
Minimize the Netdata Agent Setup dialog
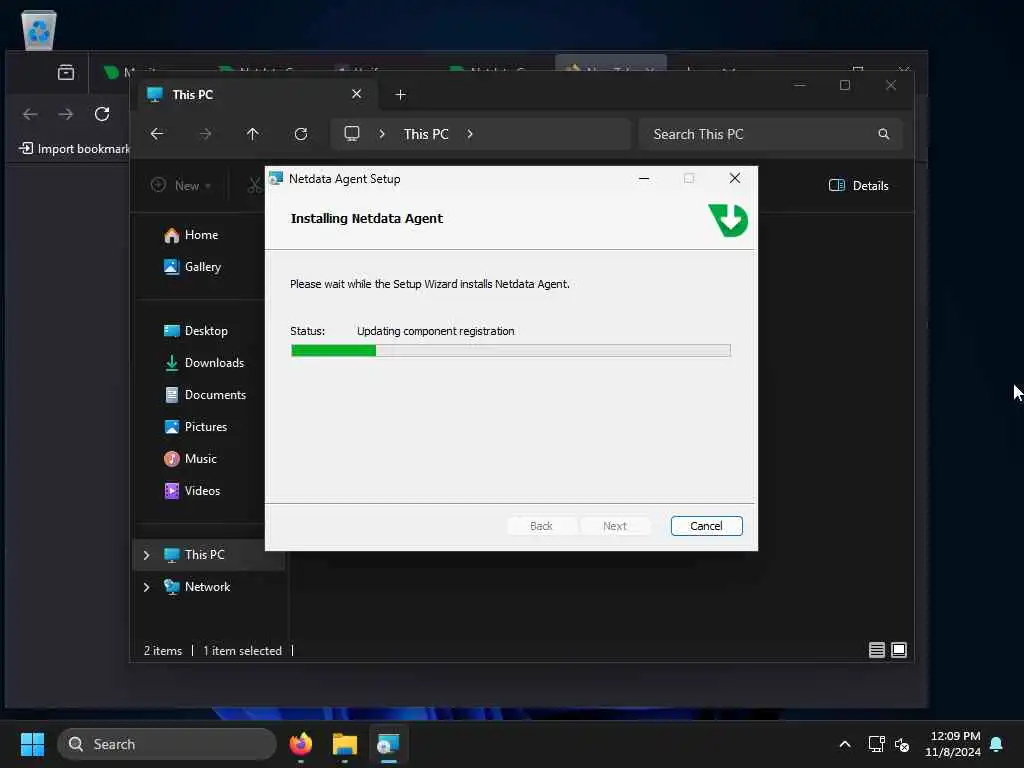coord(643,178)
